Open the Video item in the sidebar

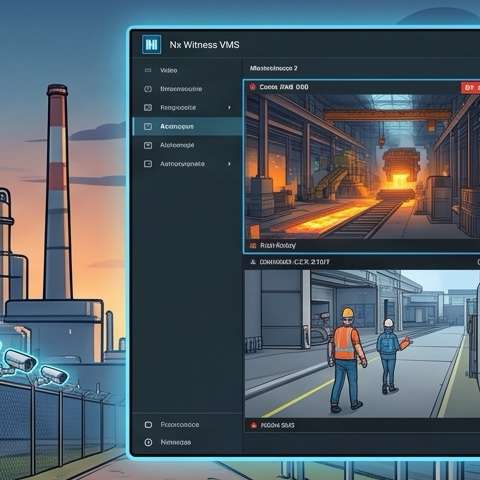168,70
